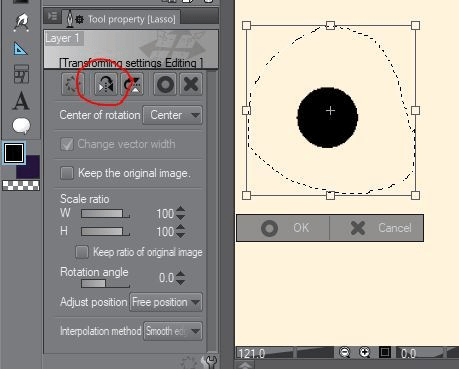Decrease Scale ratio W value
The image size is (459, 369).
pyautogui.click(x=180, y=217)
